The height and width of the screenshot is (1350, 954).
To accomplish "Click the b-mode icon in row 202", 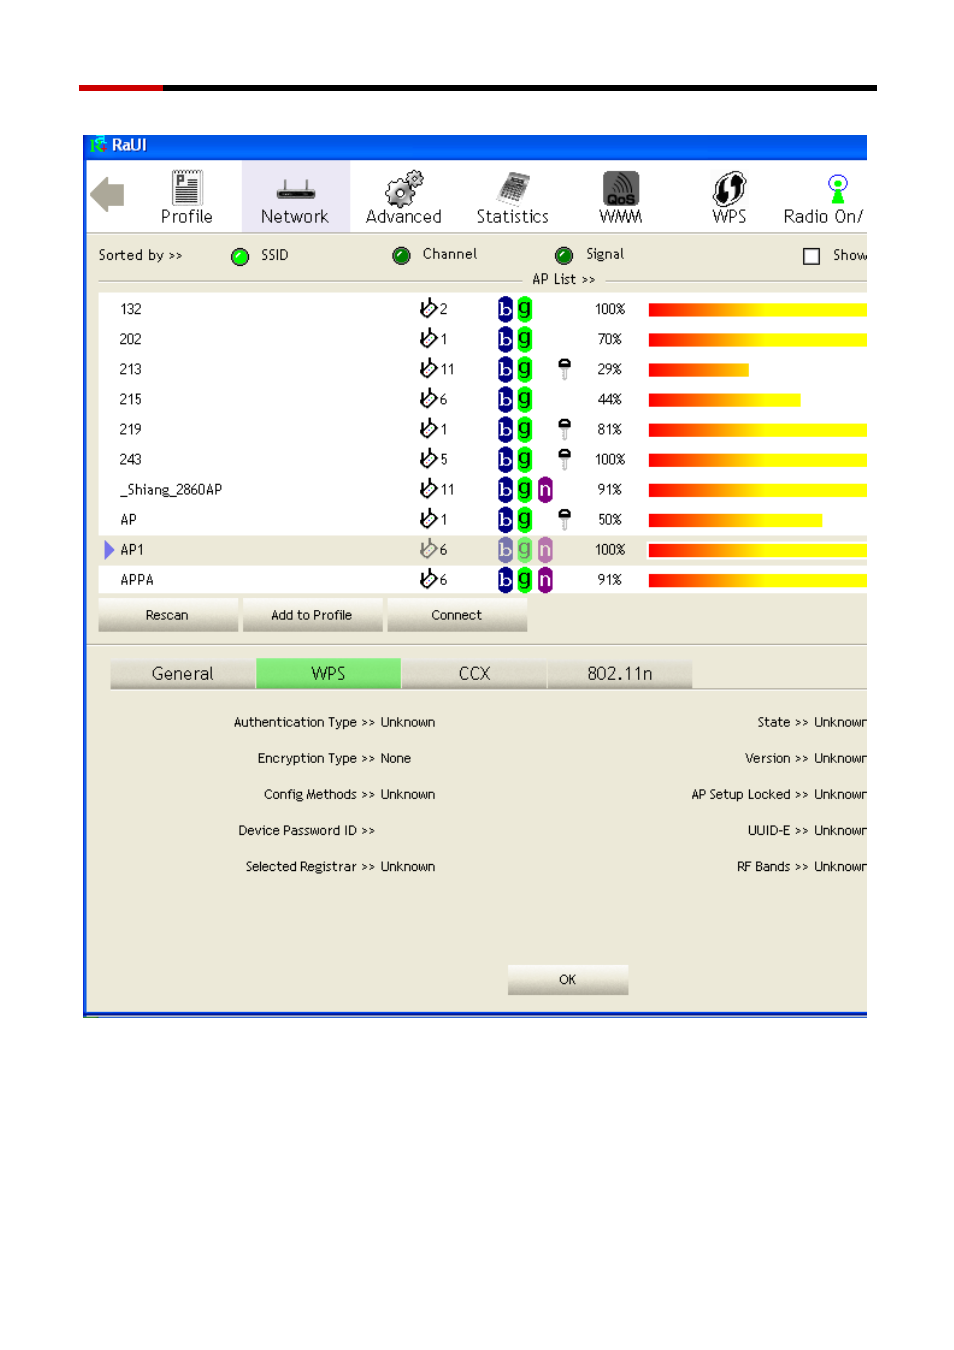I will (505, 339).
